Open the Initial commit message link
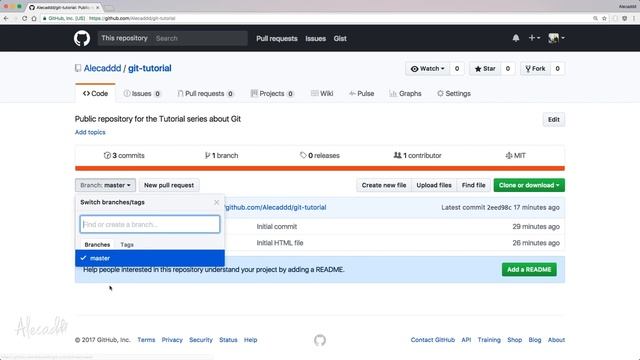Viewport: 640px width, 360px height. pyautogui.click(x=277, y=227)
